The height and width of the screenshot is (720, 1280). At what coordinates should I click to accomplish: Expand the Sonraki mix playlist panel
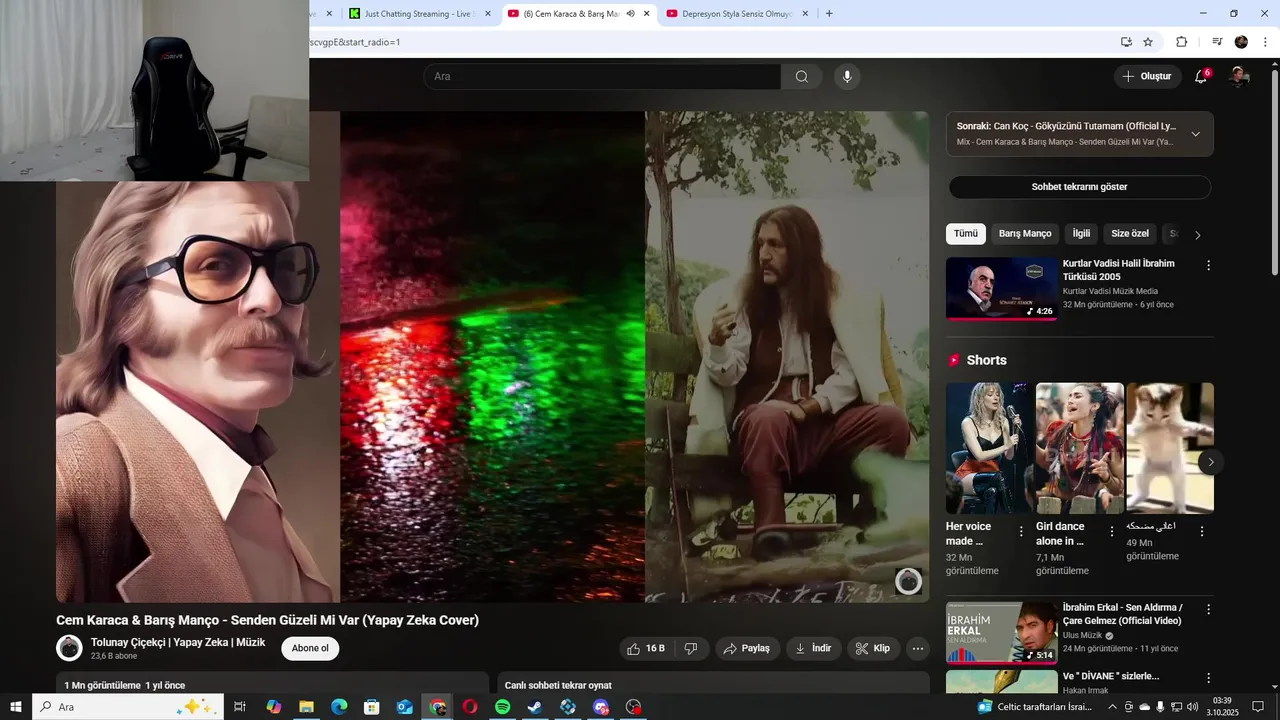1195,134
